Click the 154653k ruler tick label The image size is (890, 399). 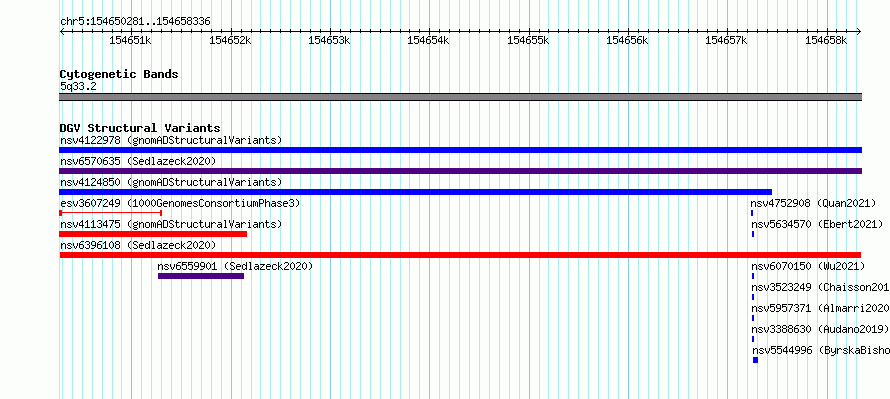click(329, 40)
